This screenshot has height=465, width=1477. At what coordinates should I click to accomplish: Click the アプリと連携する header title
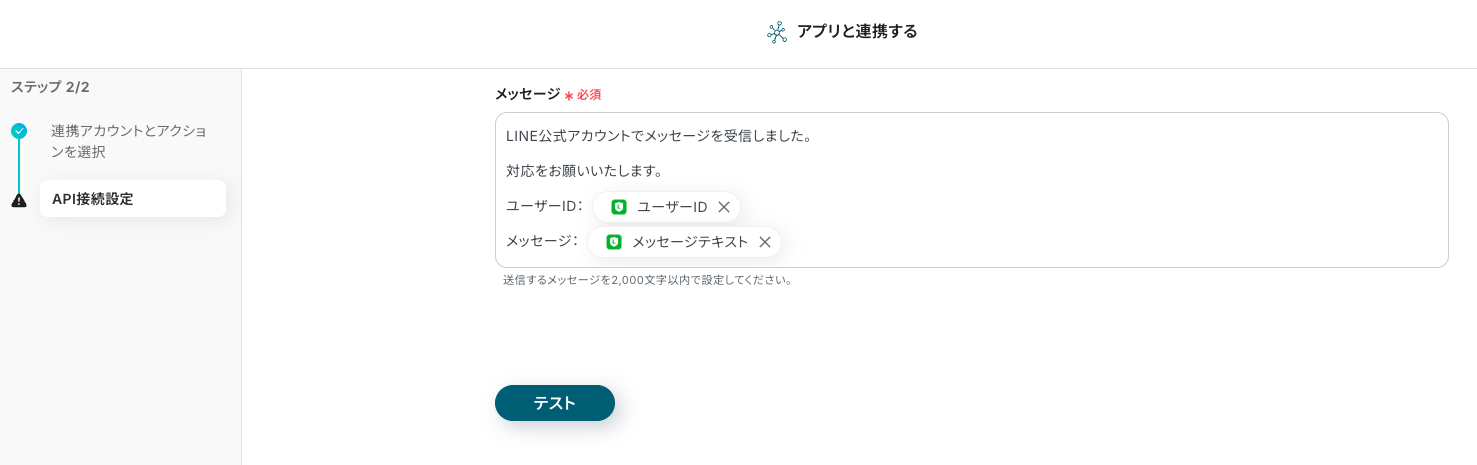857,32
